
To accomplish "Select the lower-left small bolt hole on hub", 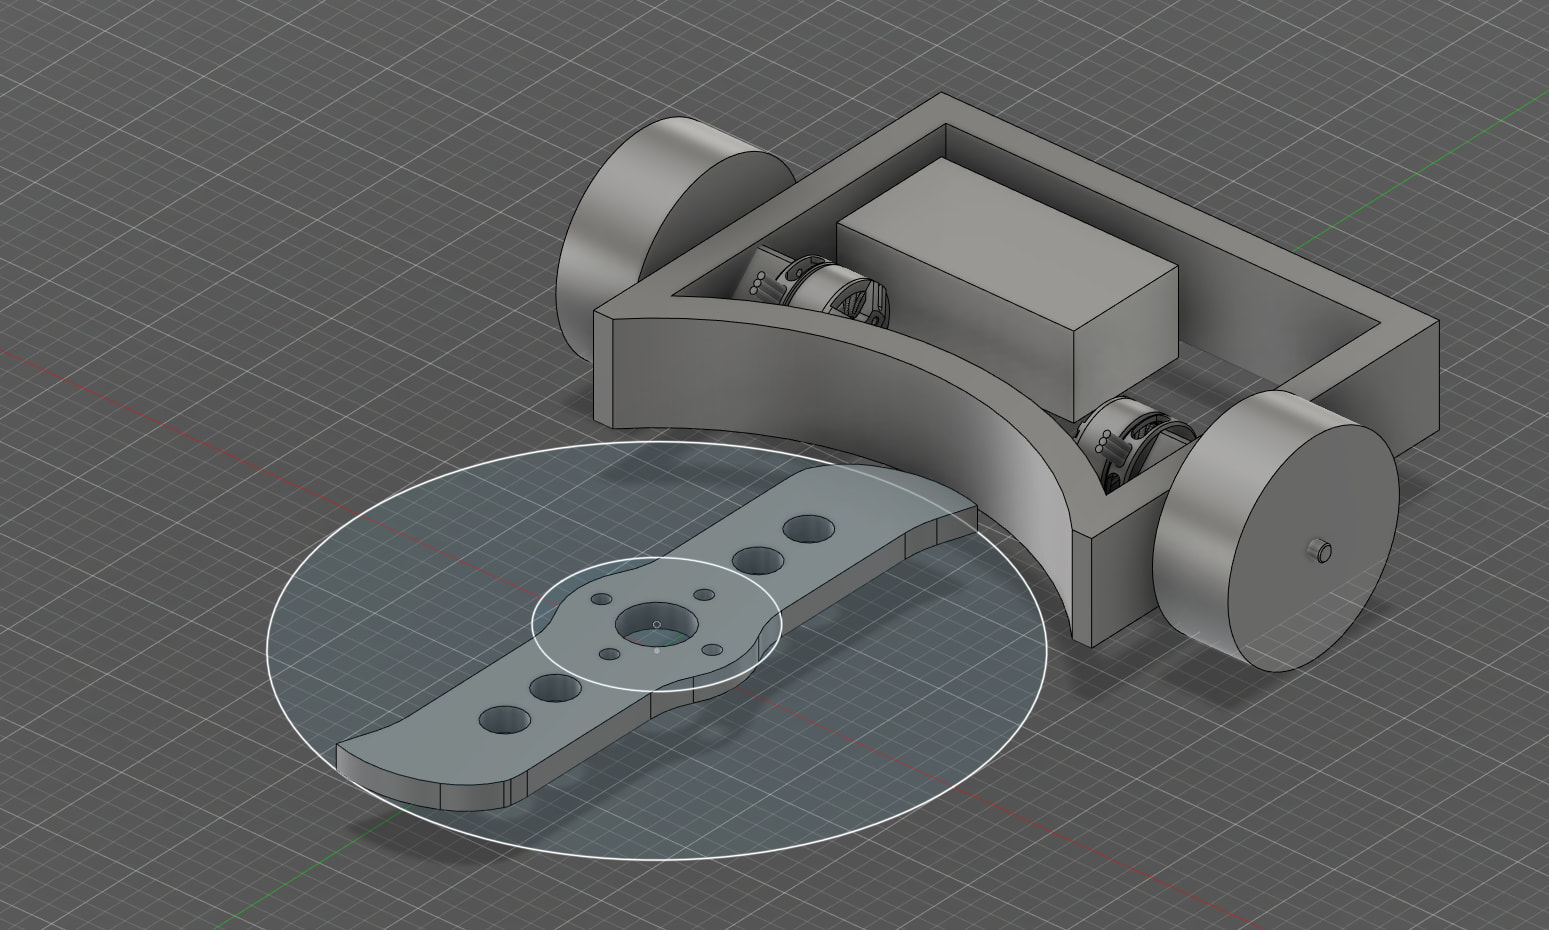I will click(608, 654).
